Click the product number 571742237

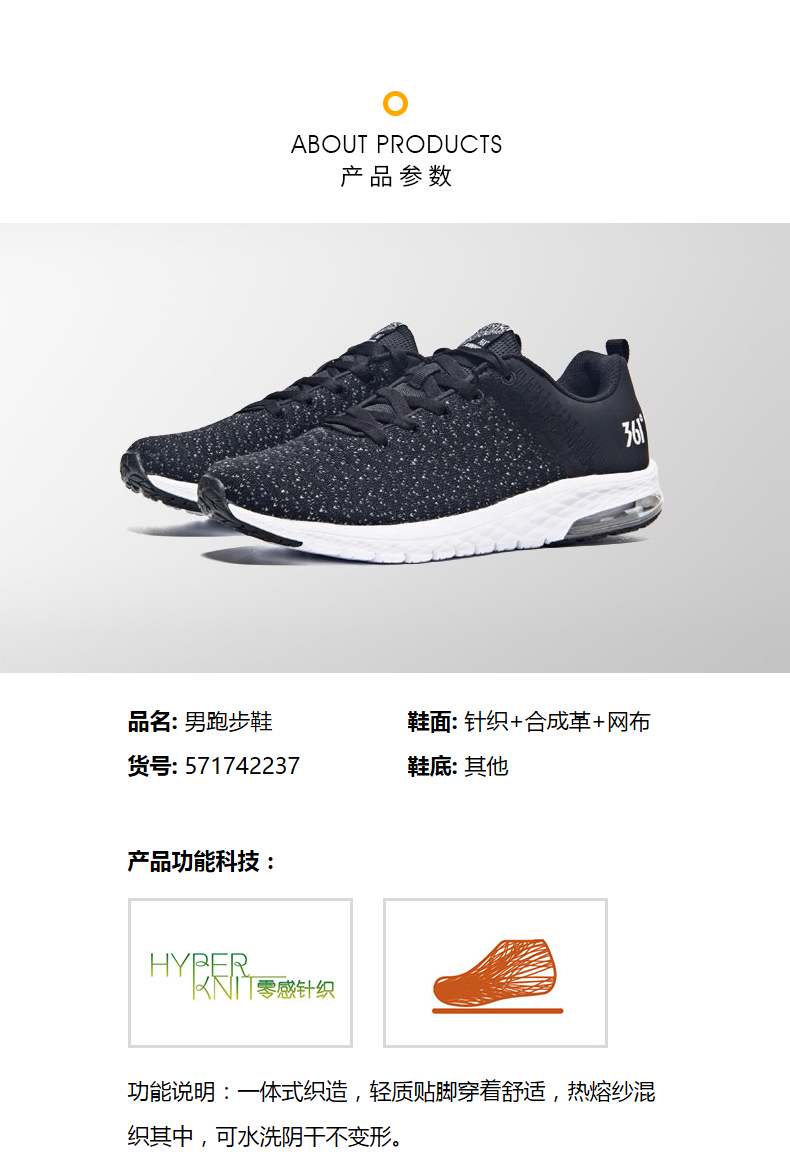[242, 766]
